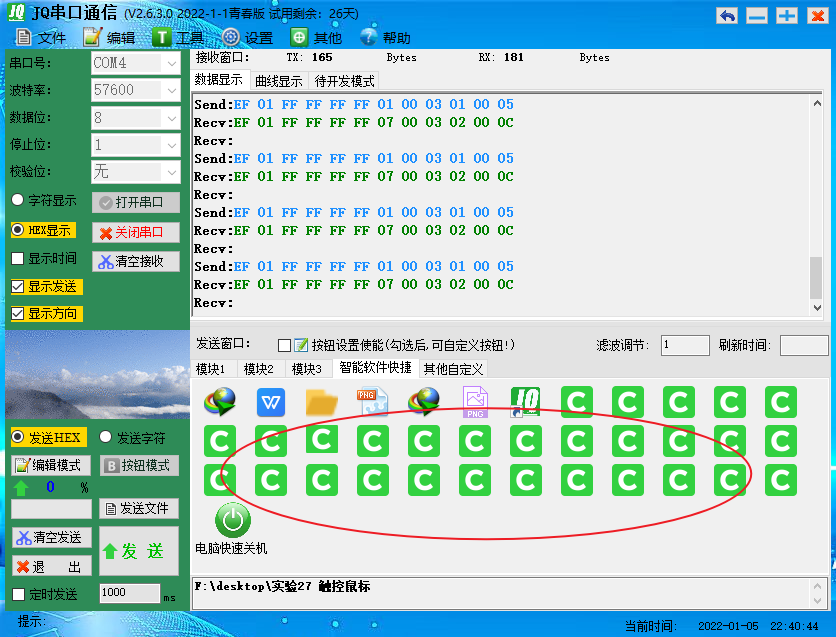Click the 1000 ms timer interval field
Viewport: 836px width, 637px height.
tap(130, 593)
